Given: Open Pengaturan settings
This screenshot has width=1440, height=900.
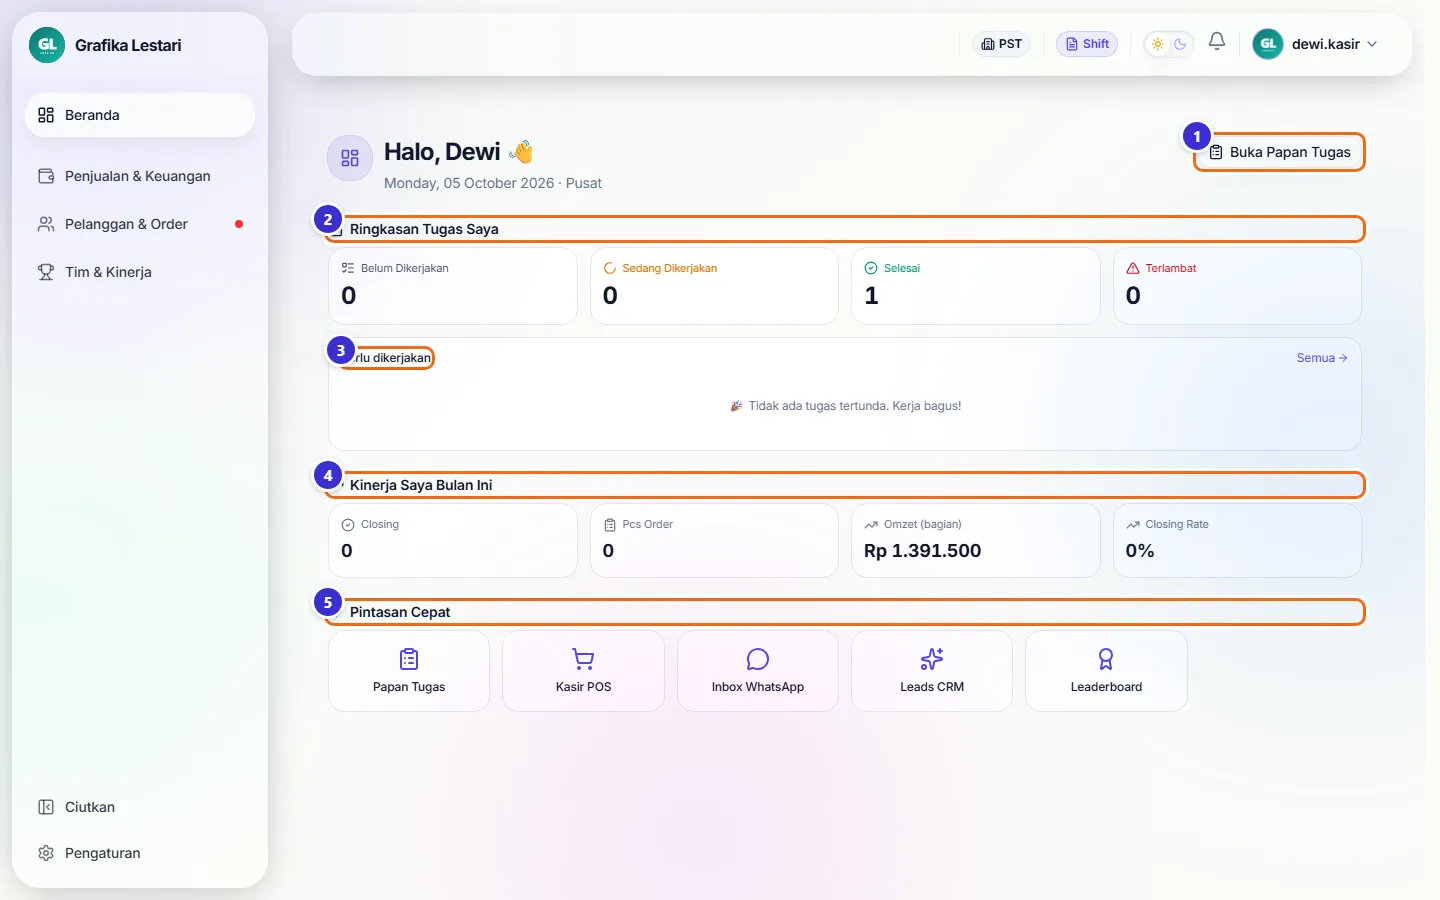Looking at the screenshot, I should click(140, 853).
